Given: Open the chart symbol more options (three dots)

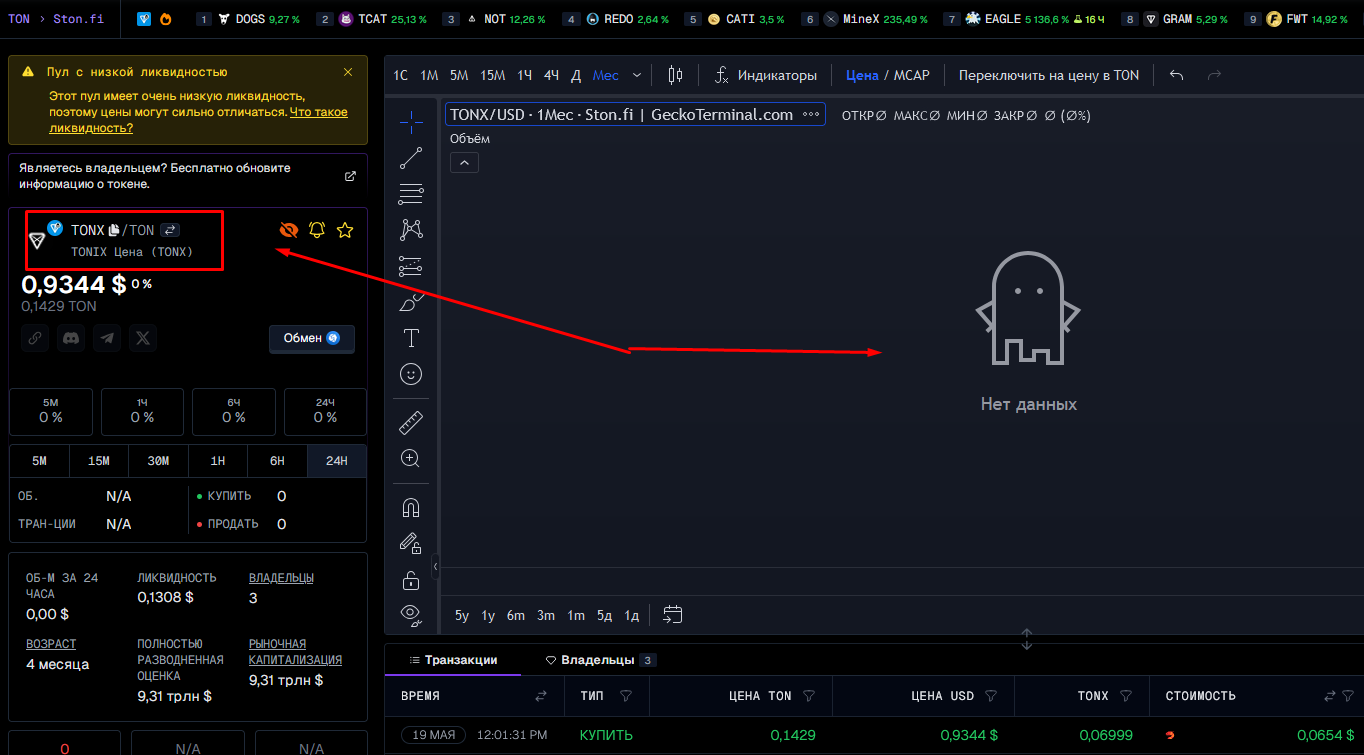Looking at the screenshot, I should (811, 115).
